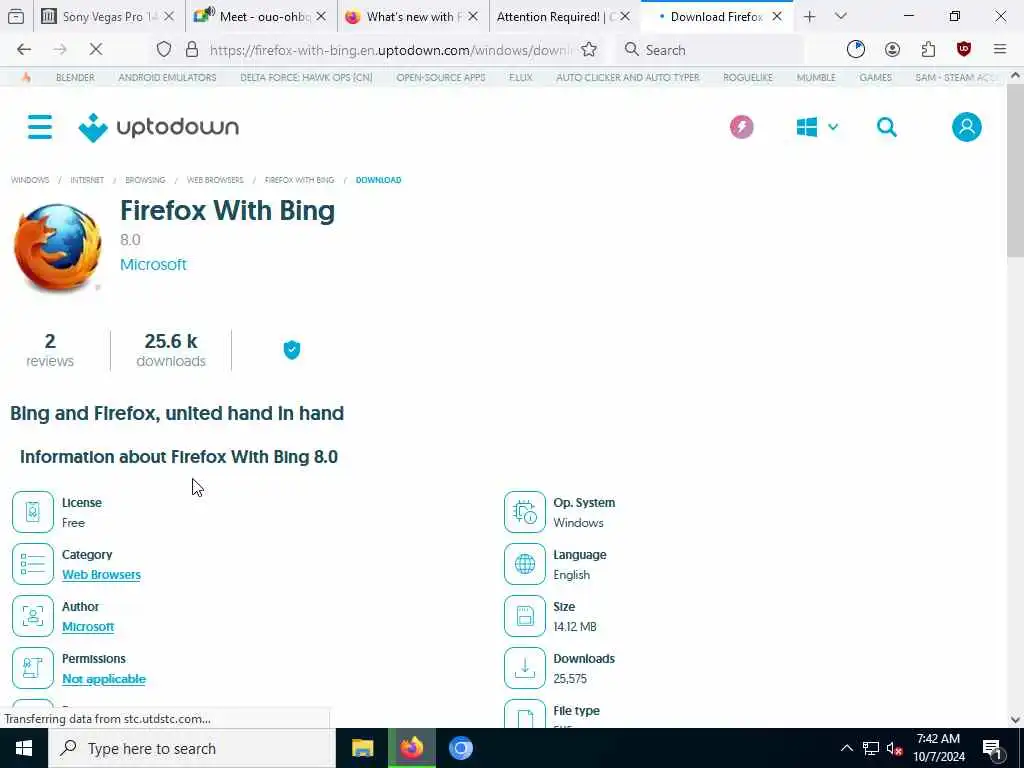Viewport: 1024px width, 768px height.
Task: Open the Uptodown hamburger menu
Action: pos(40,127)
